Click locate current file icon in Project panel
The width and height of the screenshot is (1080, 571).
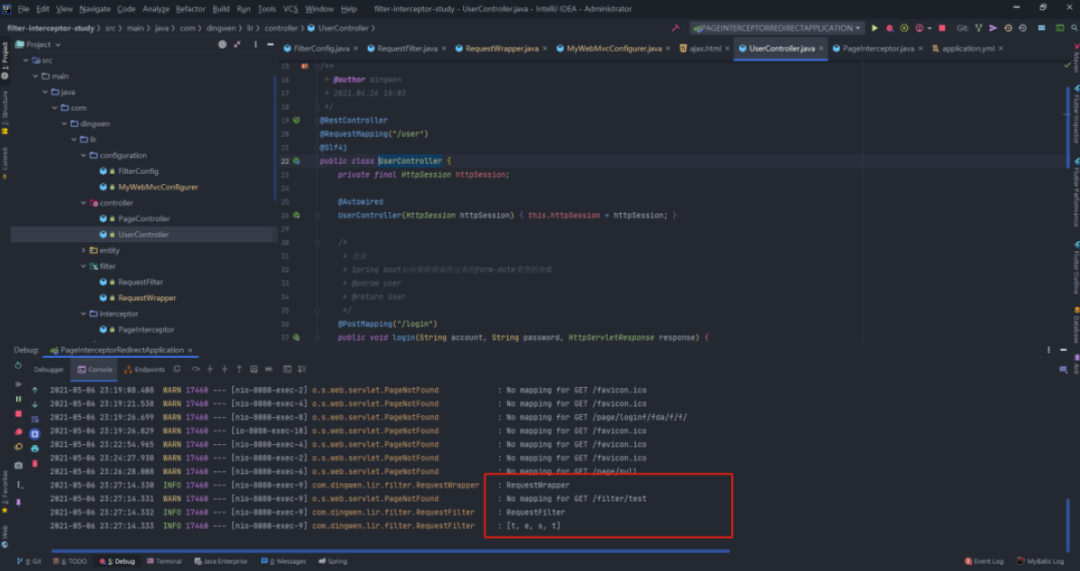[x=222, y=44]
